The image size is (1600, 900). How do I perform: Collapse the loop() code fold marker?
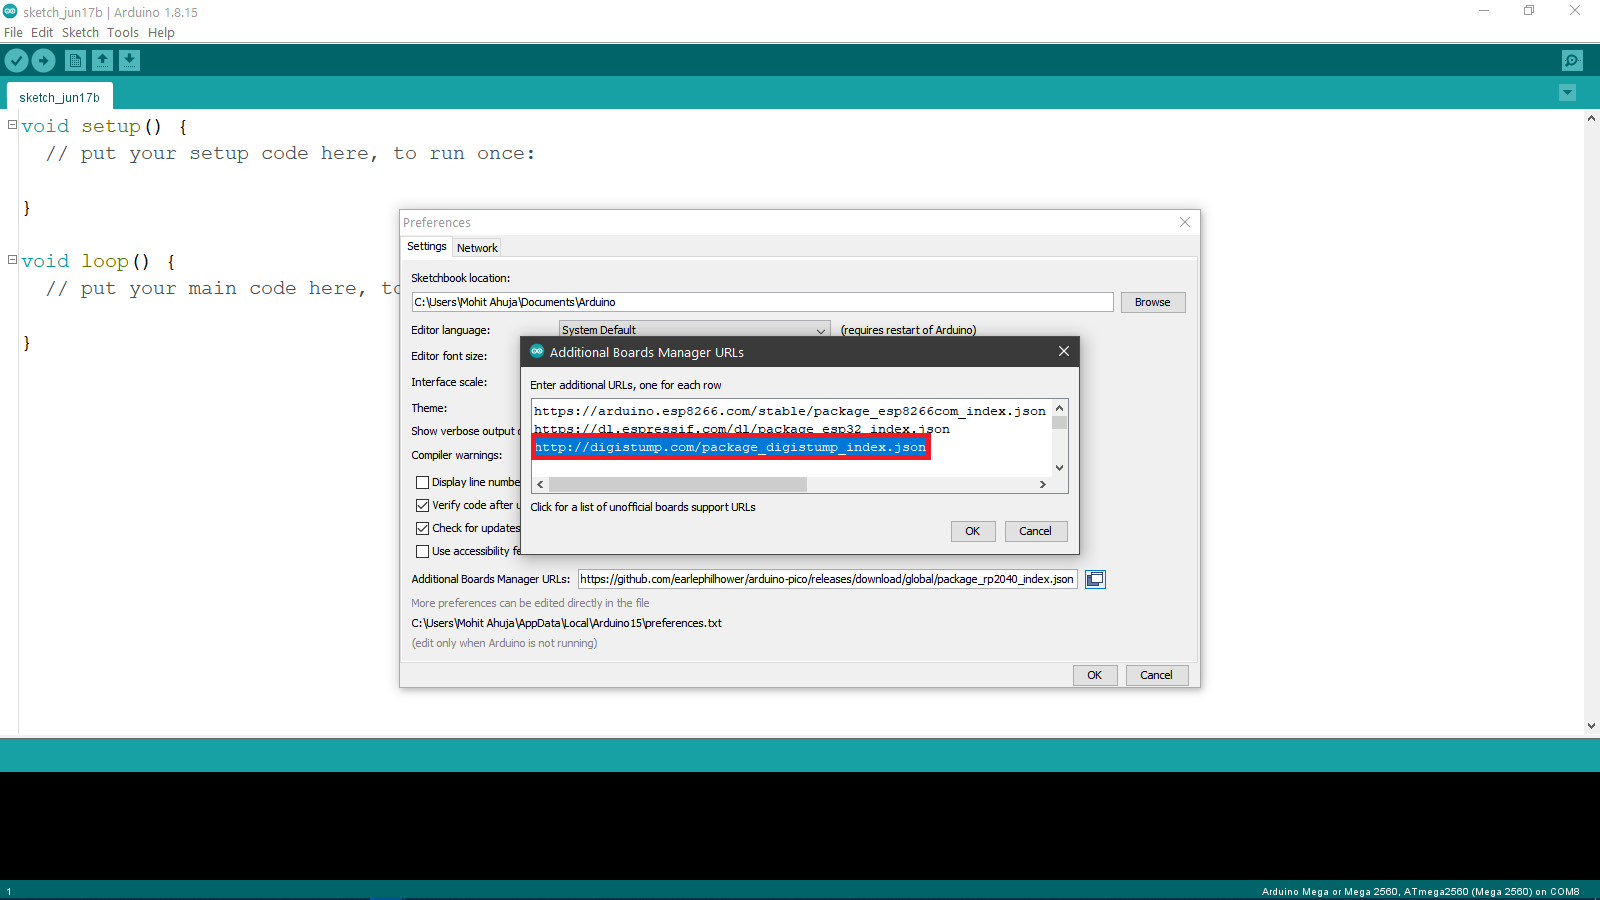point(13,260)
